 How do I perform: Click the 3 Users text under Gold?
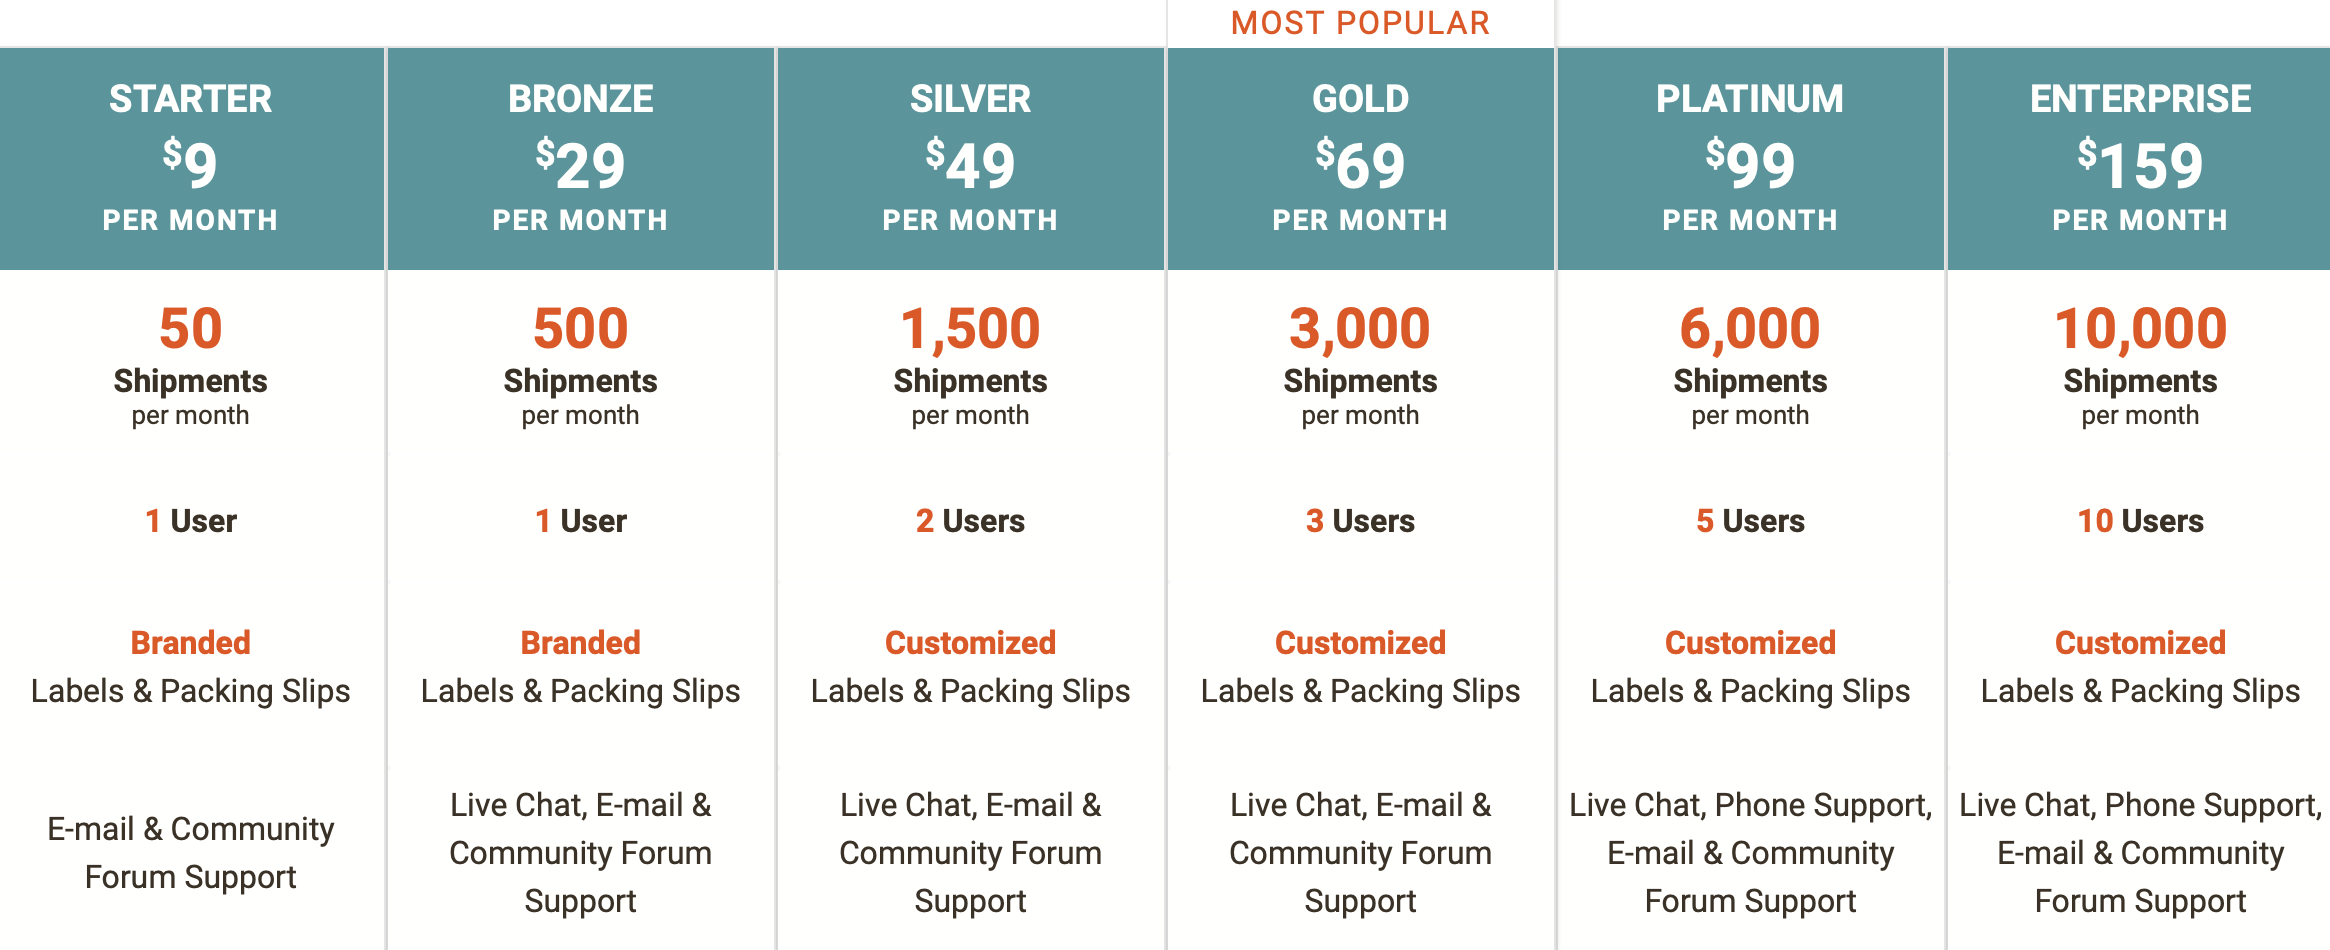tap(1360, 521)
